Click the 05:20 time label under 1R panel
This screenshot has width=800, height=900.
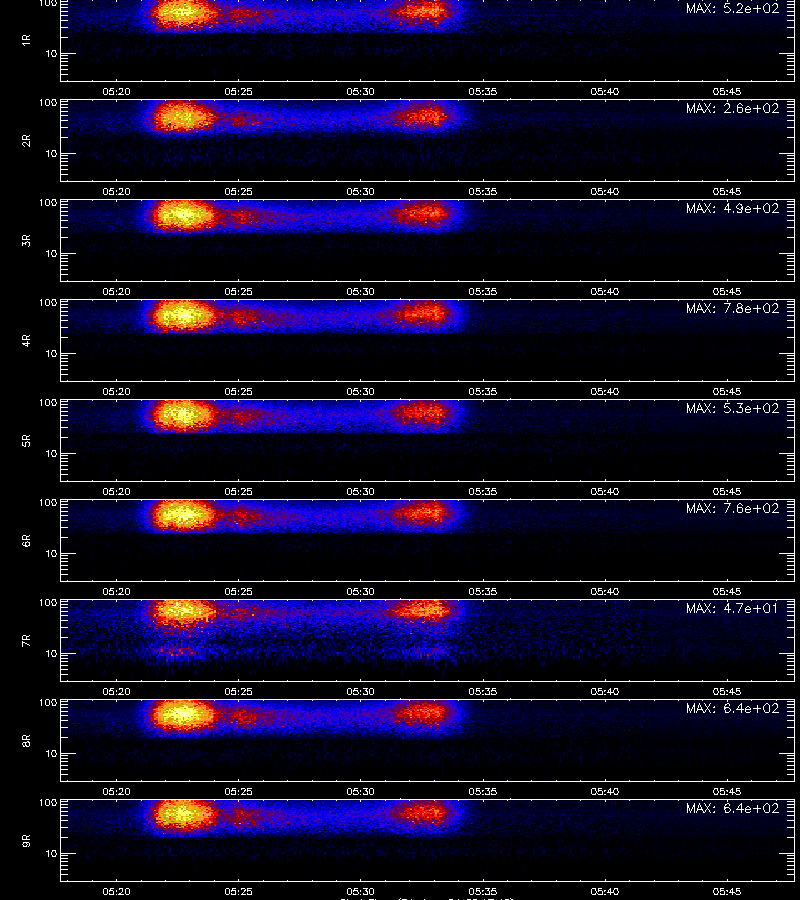click(x=116, y=91)
